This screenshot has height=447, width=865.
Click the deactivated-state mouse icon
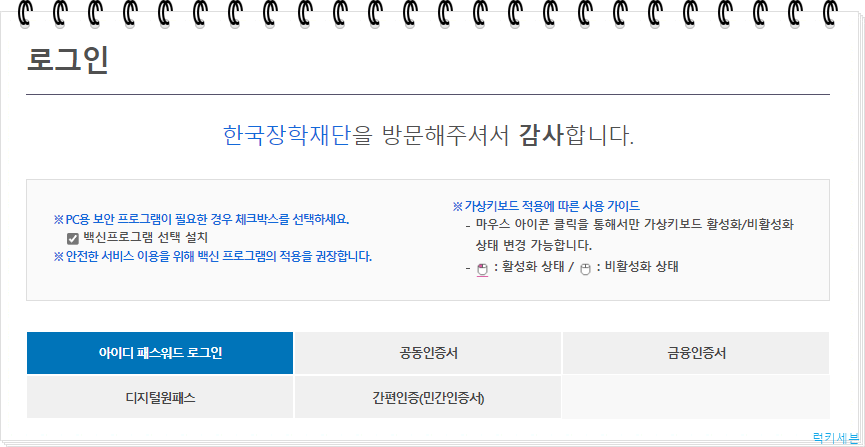coord(585,269)
